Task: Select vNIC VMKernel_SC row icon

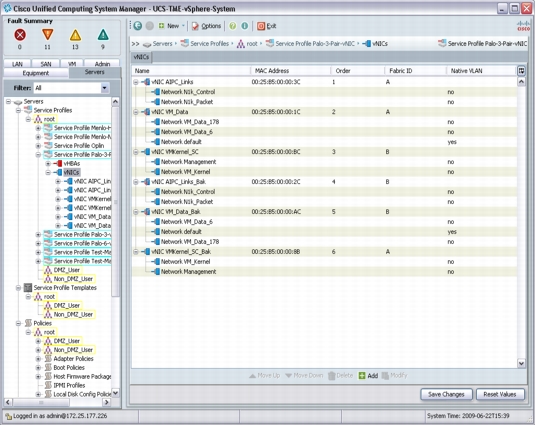Action: (147, 152)
